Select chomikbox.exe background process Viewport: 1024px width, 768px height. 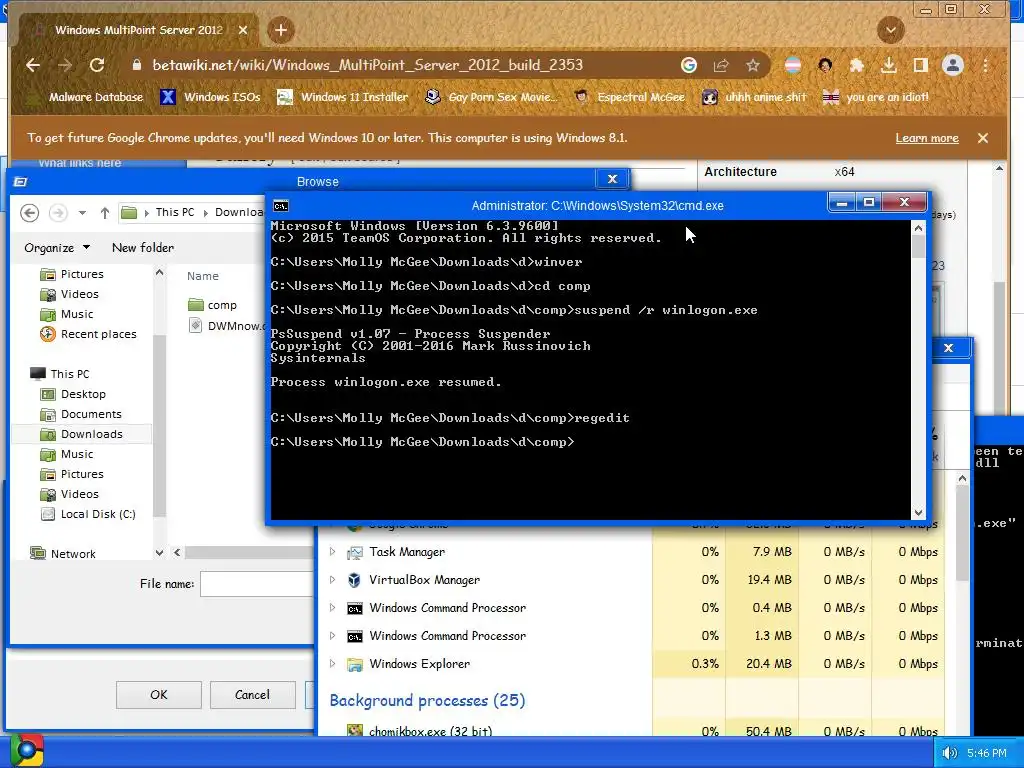click(430, 731)
